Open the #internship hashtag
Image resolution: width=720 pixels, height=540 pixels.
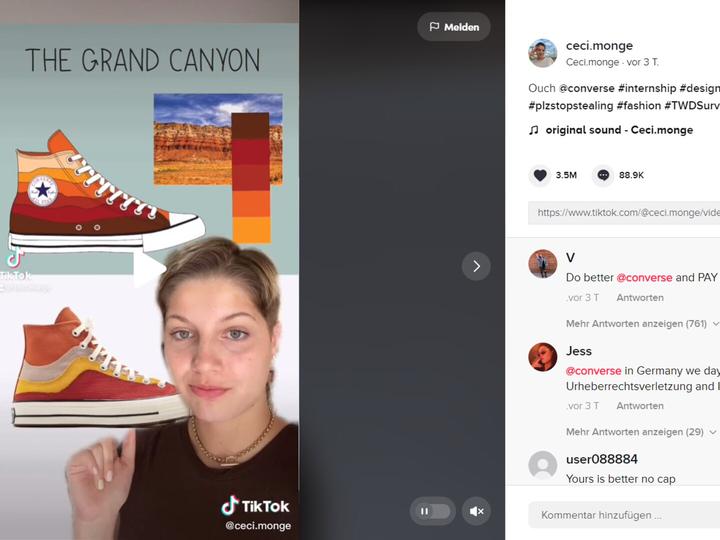(647, 88)
